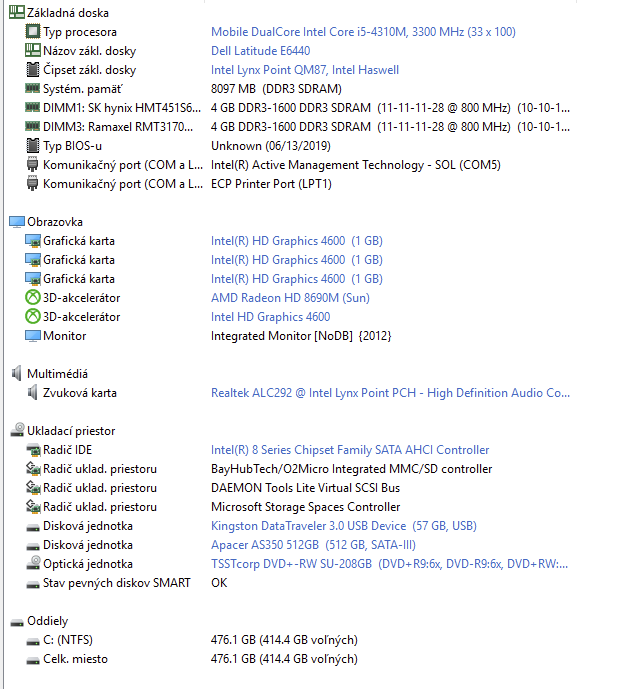Select the Celk. miesto row label

click(75, 659)
